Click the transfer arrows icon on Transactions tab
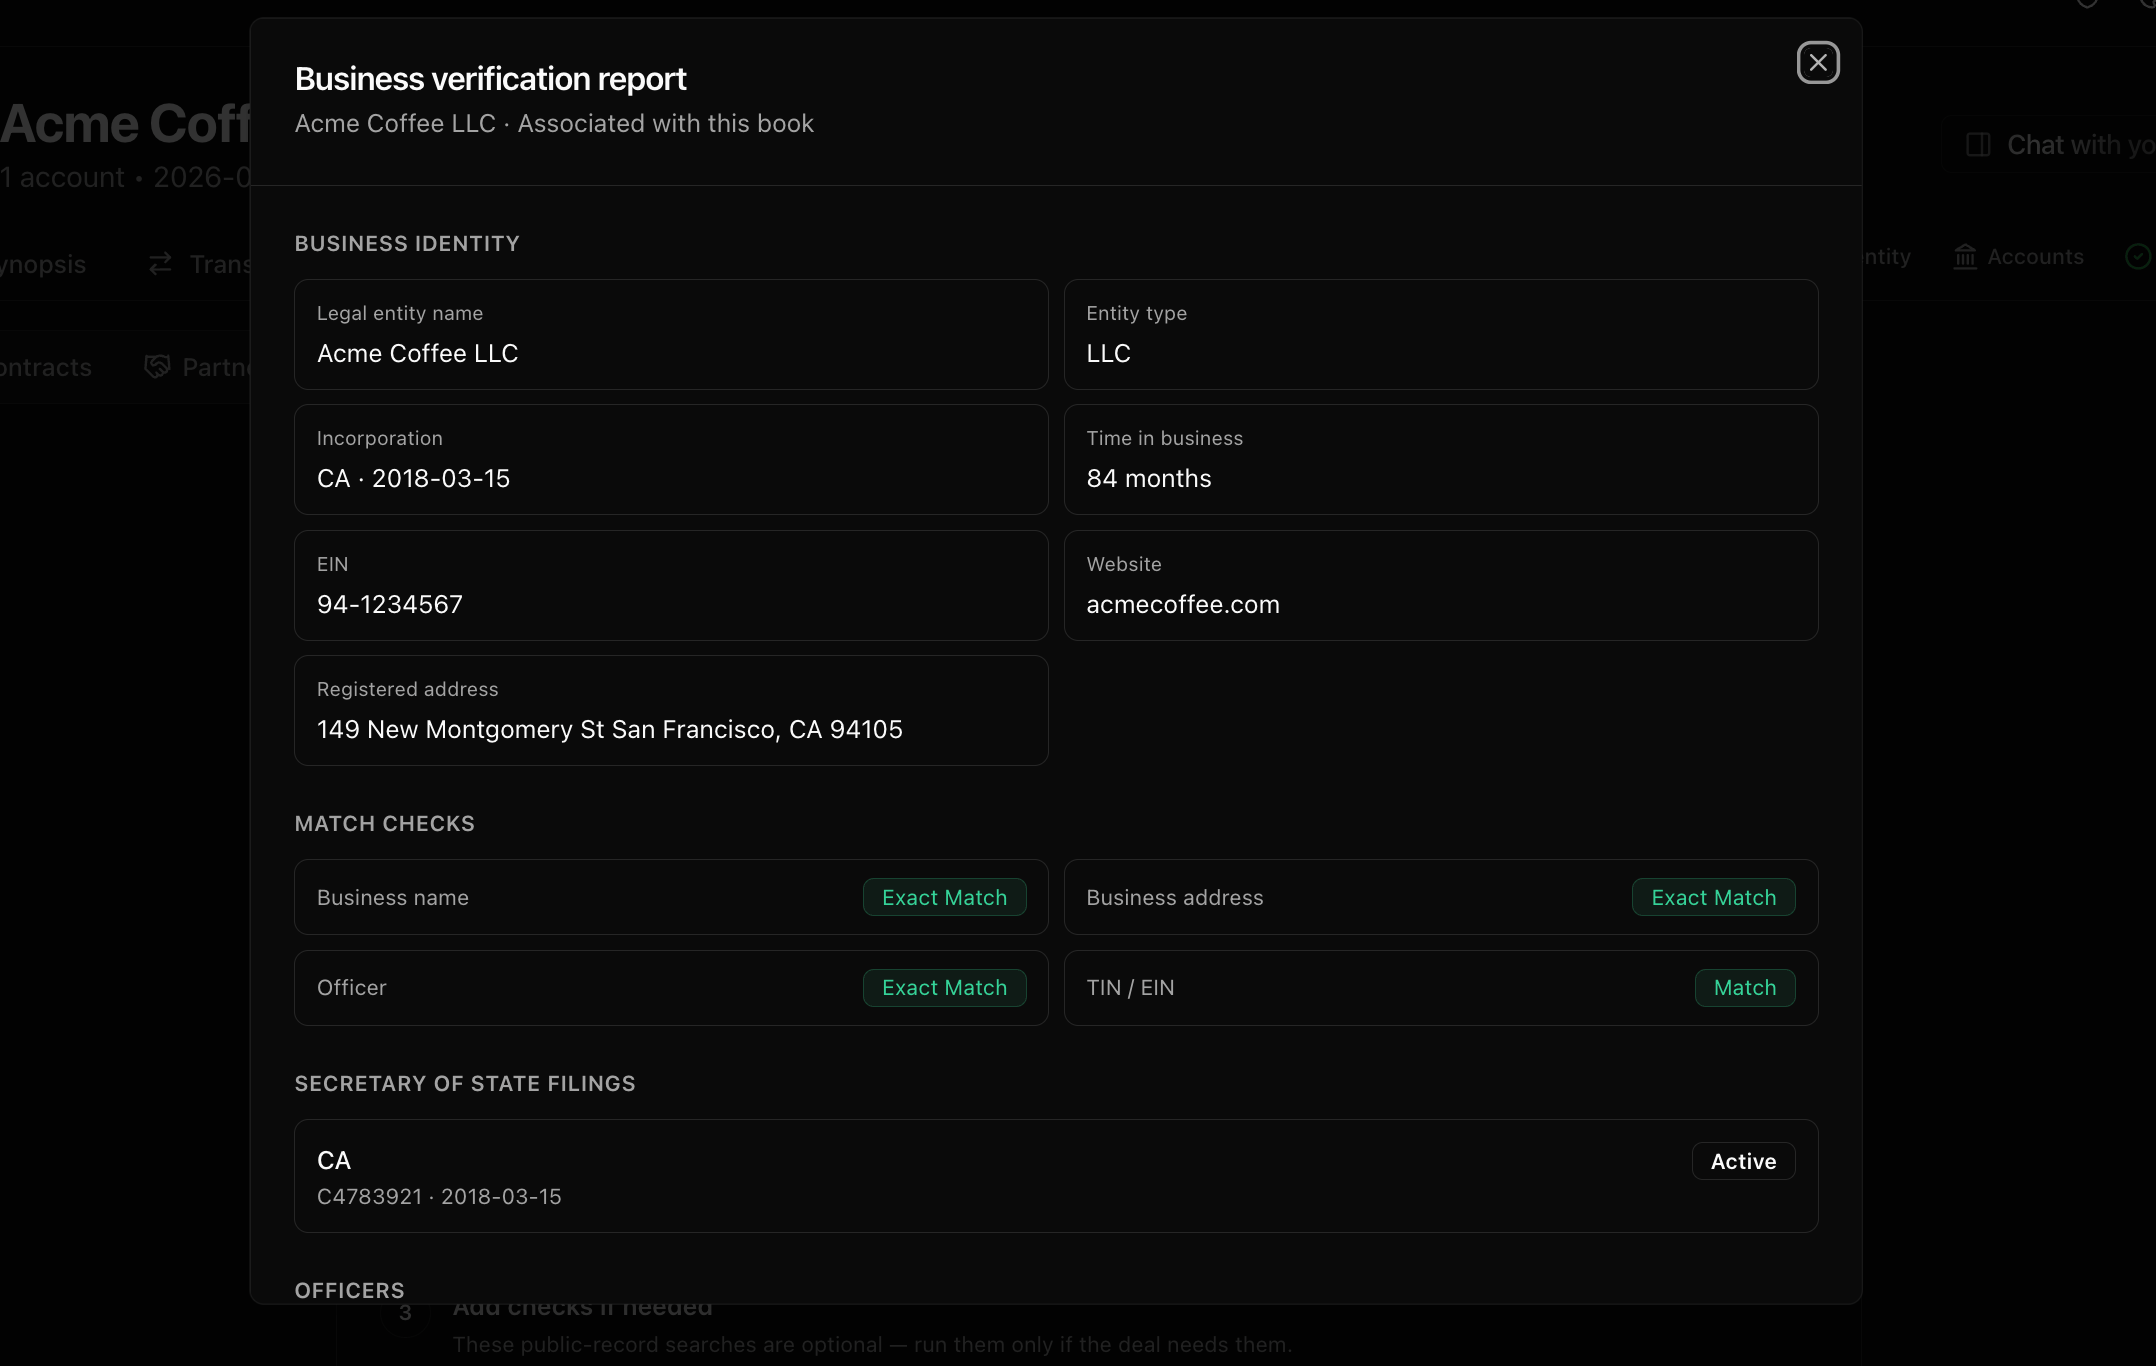 pos(160,264)
